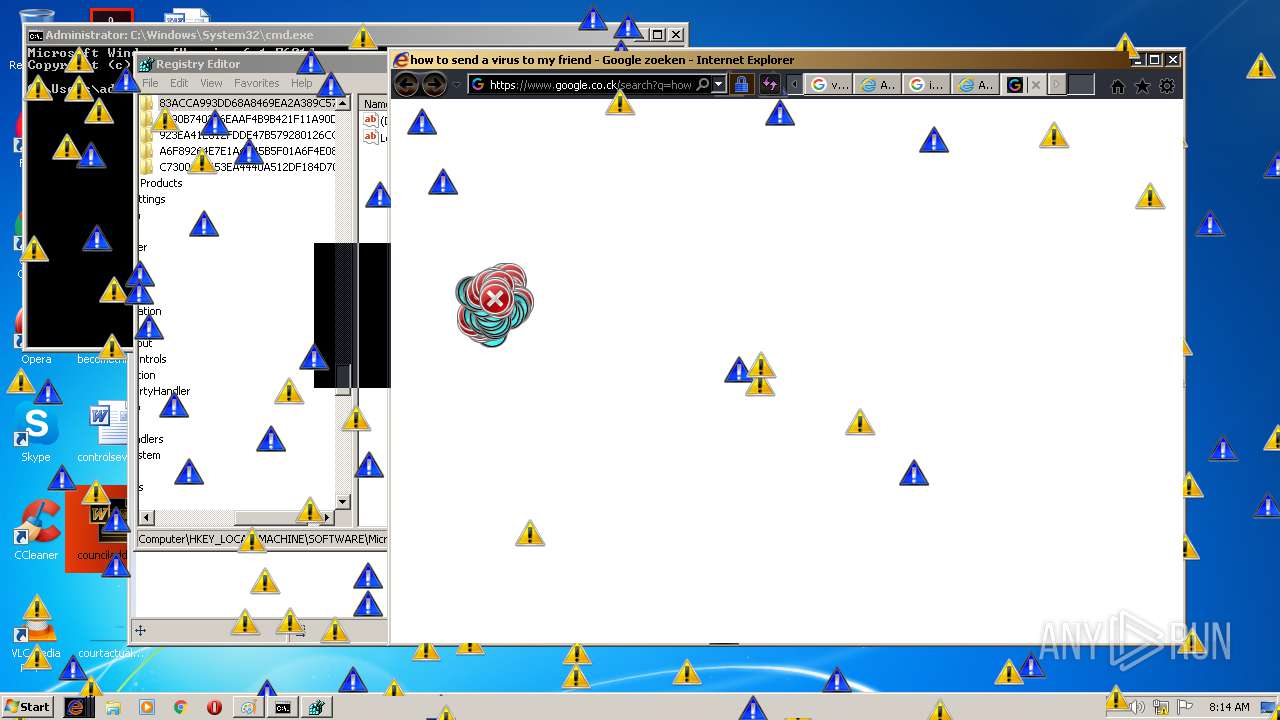Switch to the fourth IE tab labeled 'A..'
The height and width of the screenshot is (720, 1280).
[976, 85]
